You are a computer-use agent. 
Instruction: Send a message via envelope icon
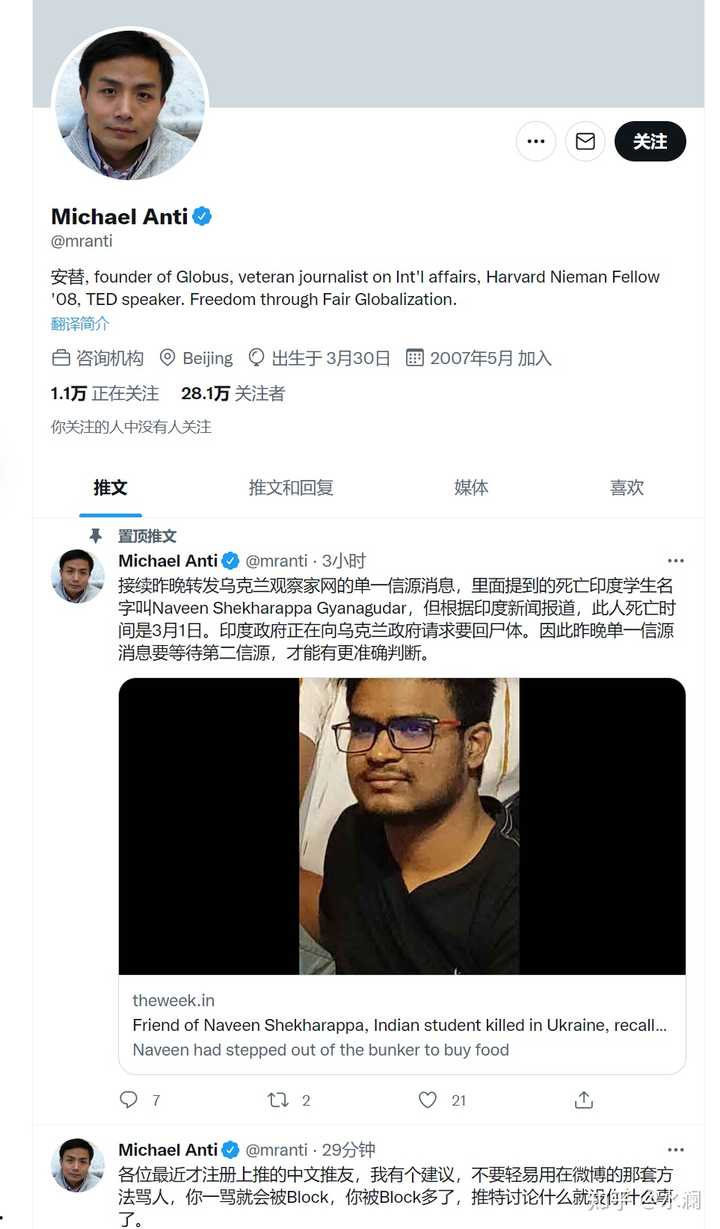(586, 142)
